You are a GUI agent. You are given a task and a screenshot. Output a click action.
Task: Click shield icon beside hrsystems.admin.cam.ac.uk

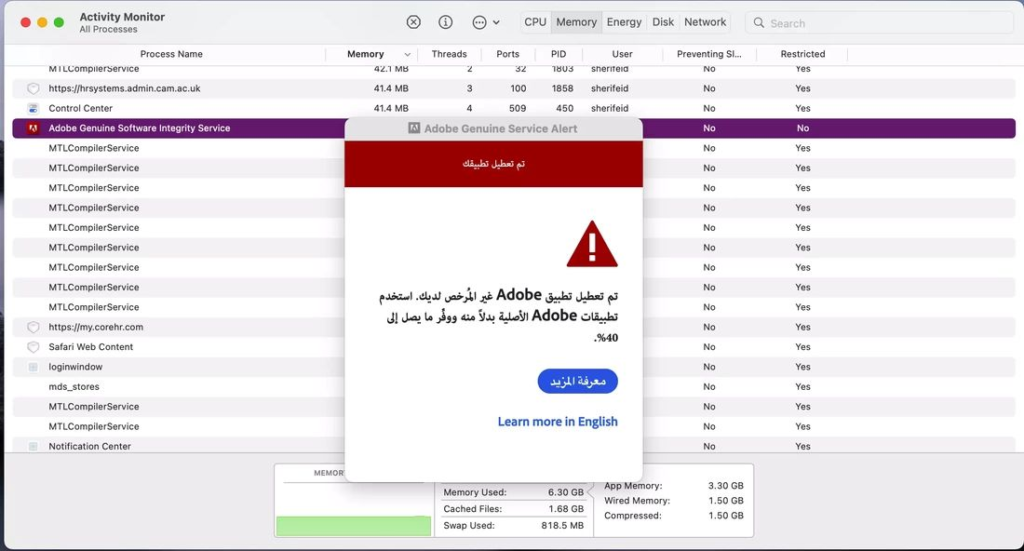(x=33, y=88)
